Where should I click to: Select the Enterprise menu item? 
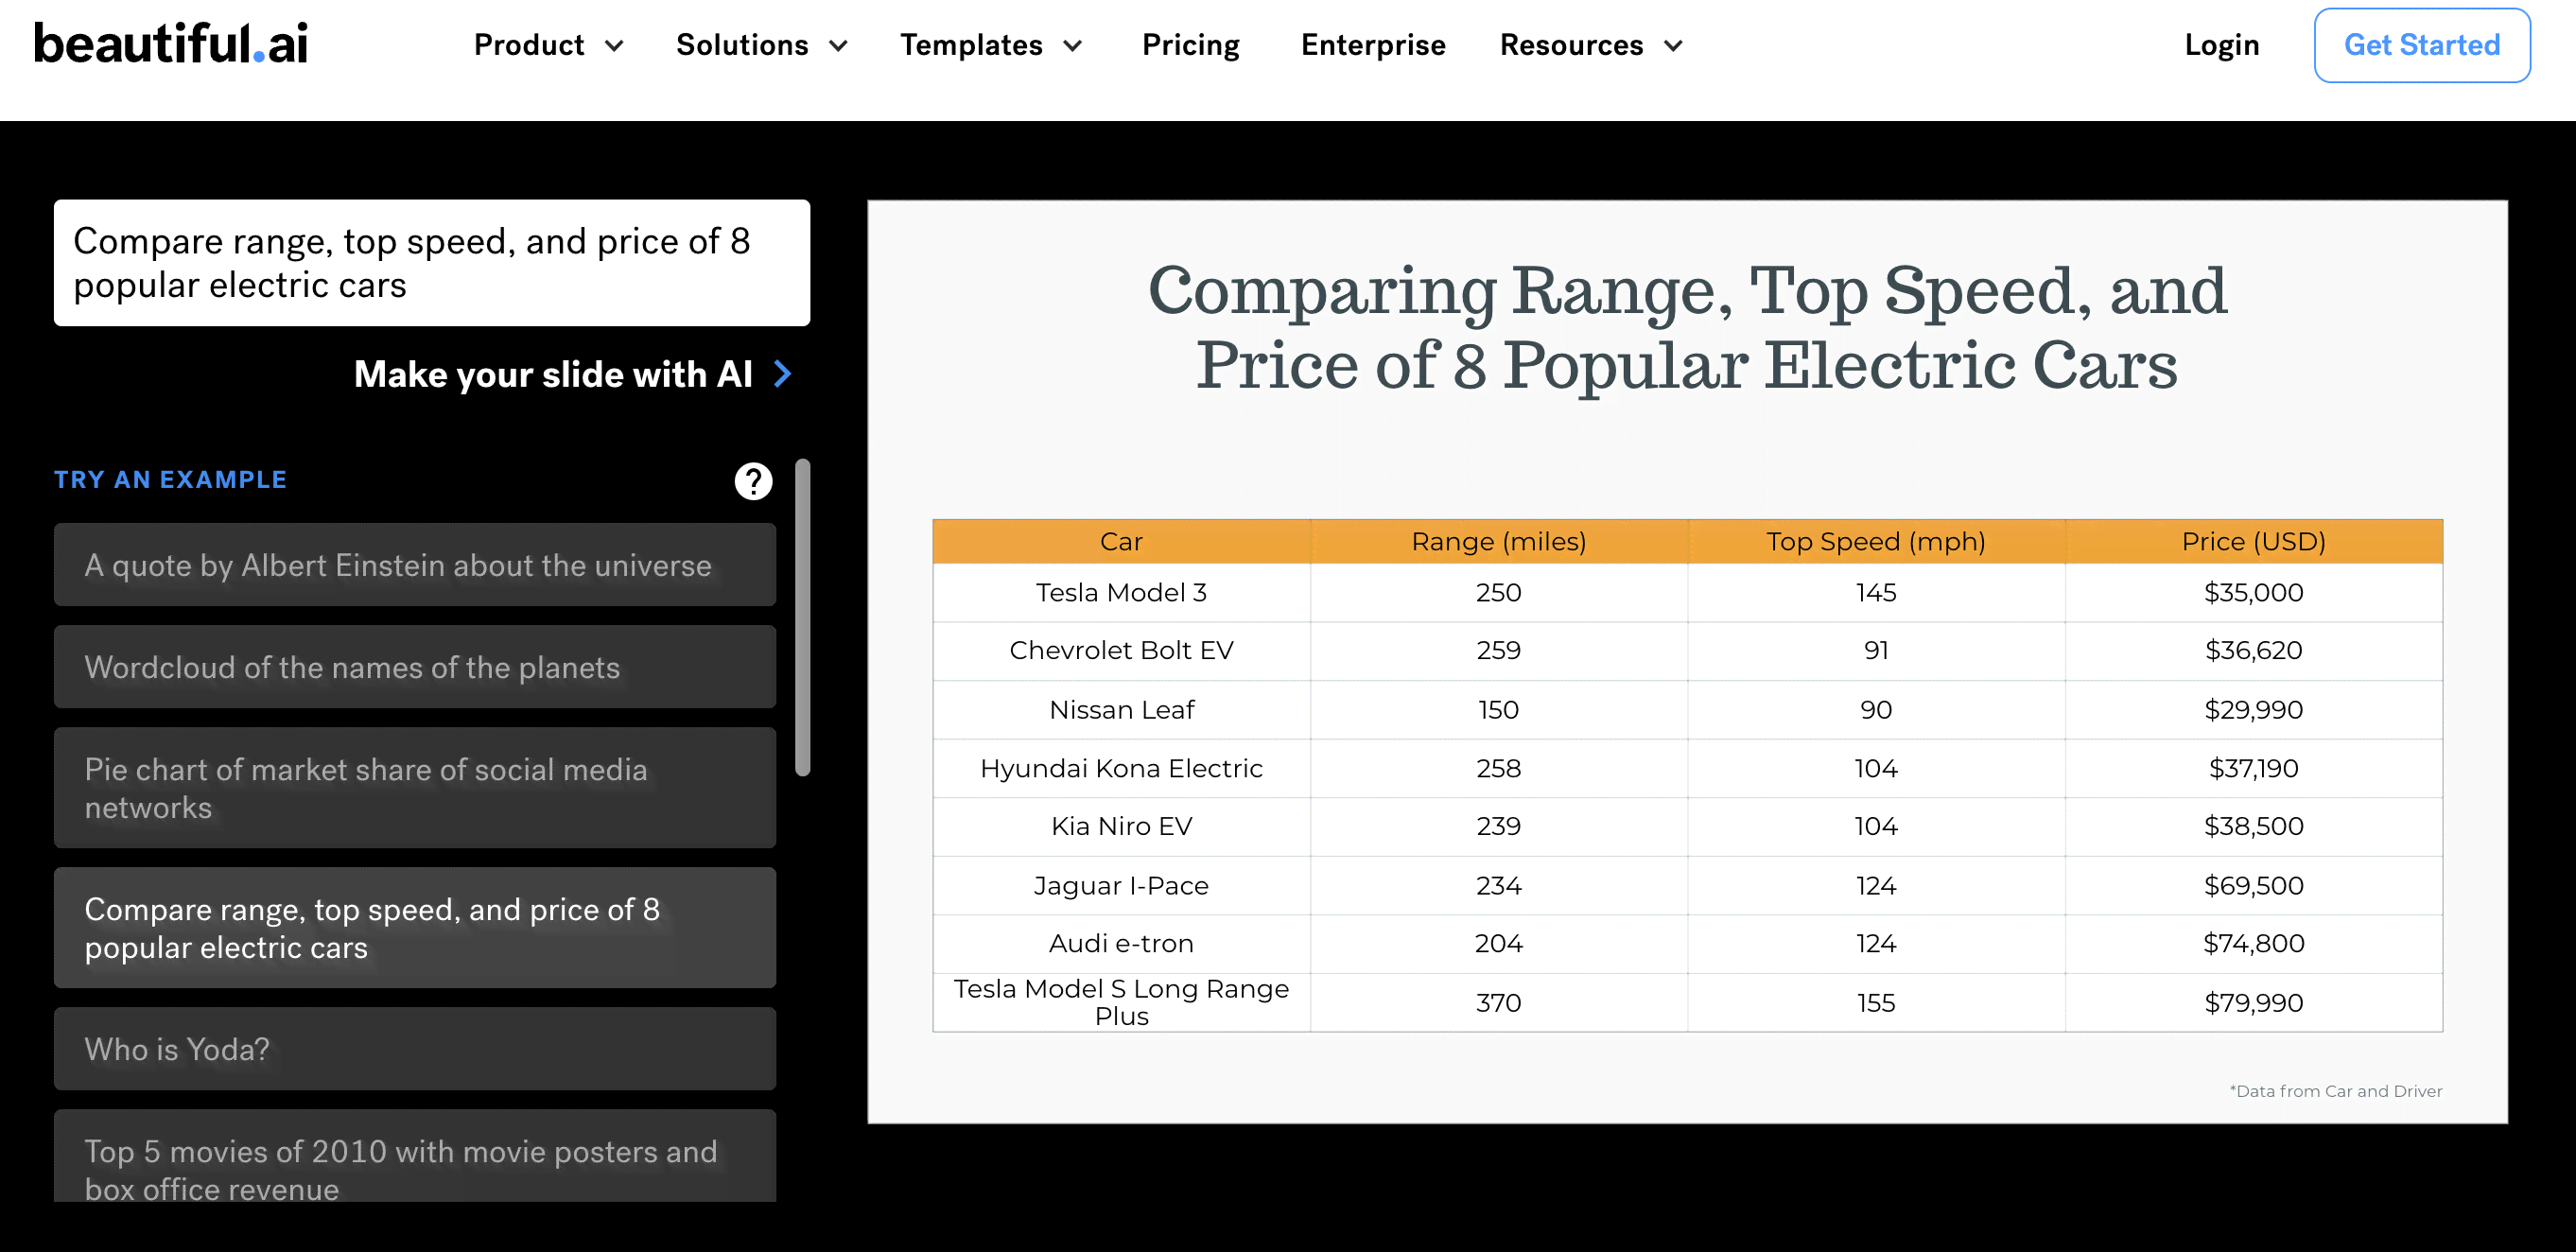point(1372,44)
